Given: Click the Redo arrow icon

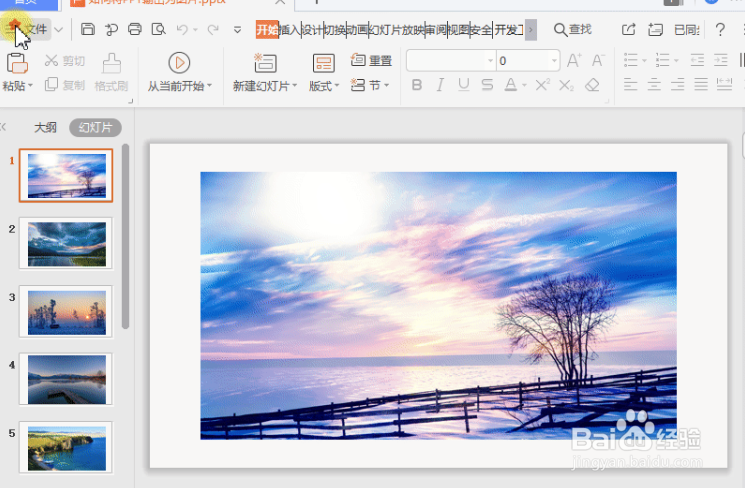Looking at the screenshot, I should (213, 29).
